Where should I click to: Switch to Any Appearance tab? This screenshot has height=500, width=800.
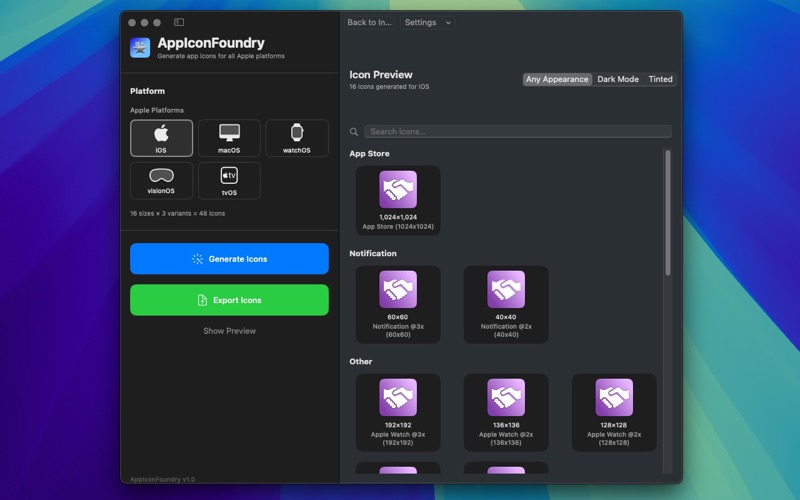click(x=557, y=79)
